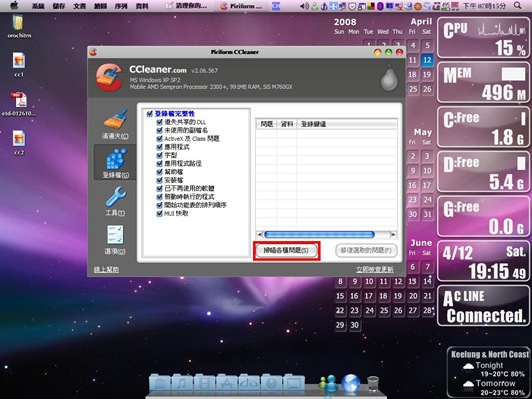The height and width of the screenshot is (399, 532).
Task: Open the 文書 menu in the menu bar
Action: pyautogui.click(x=80, y=6)
